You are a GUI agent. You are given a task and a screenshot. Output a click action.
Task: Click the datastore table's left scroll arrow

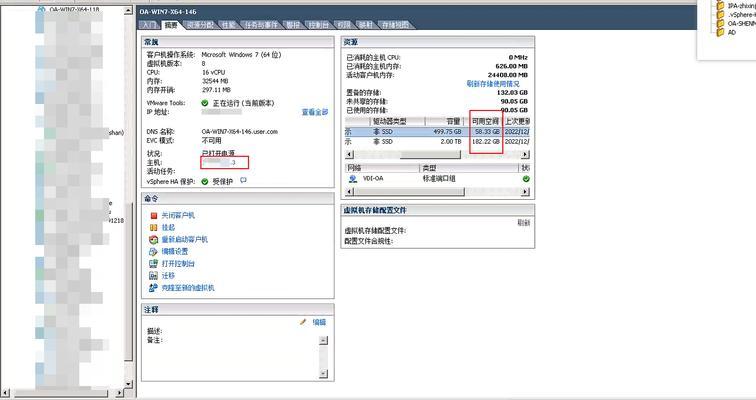(350, 155)
